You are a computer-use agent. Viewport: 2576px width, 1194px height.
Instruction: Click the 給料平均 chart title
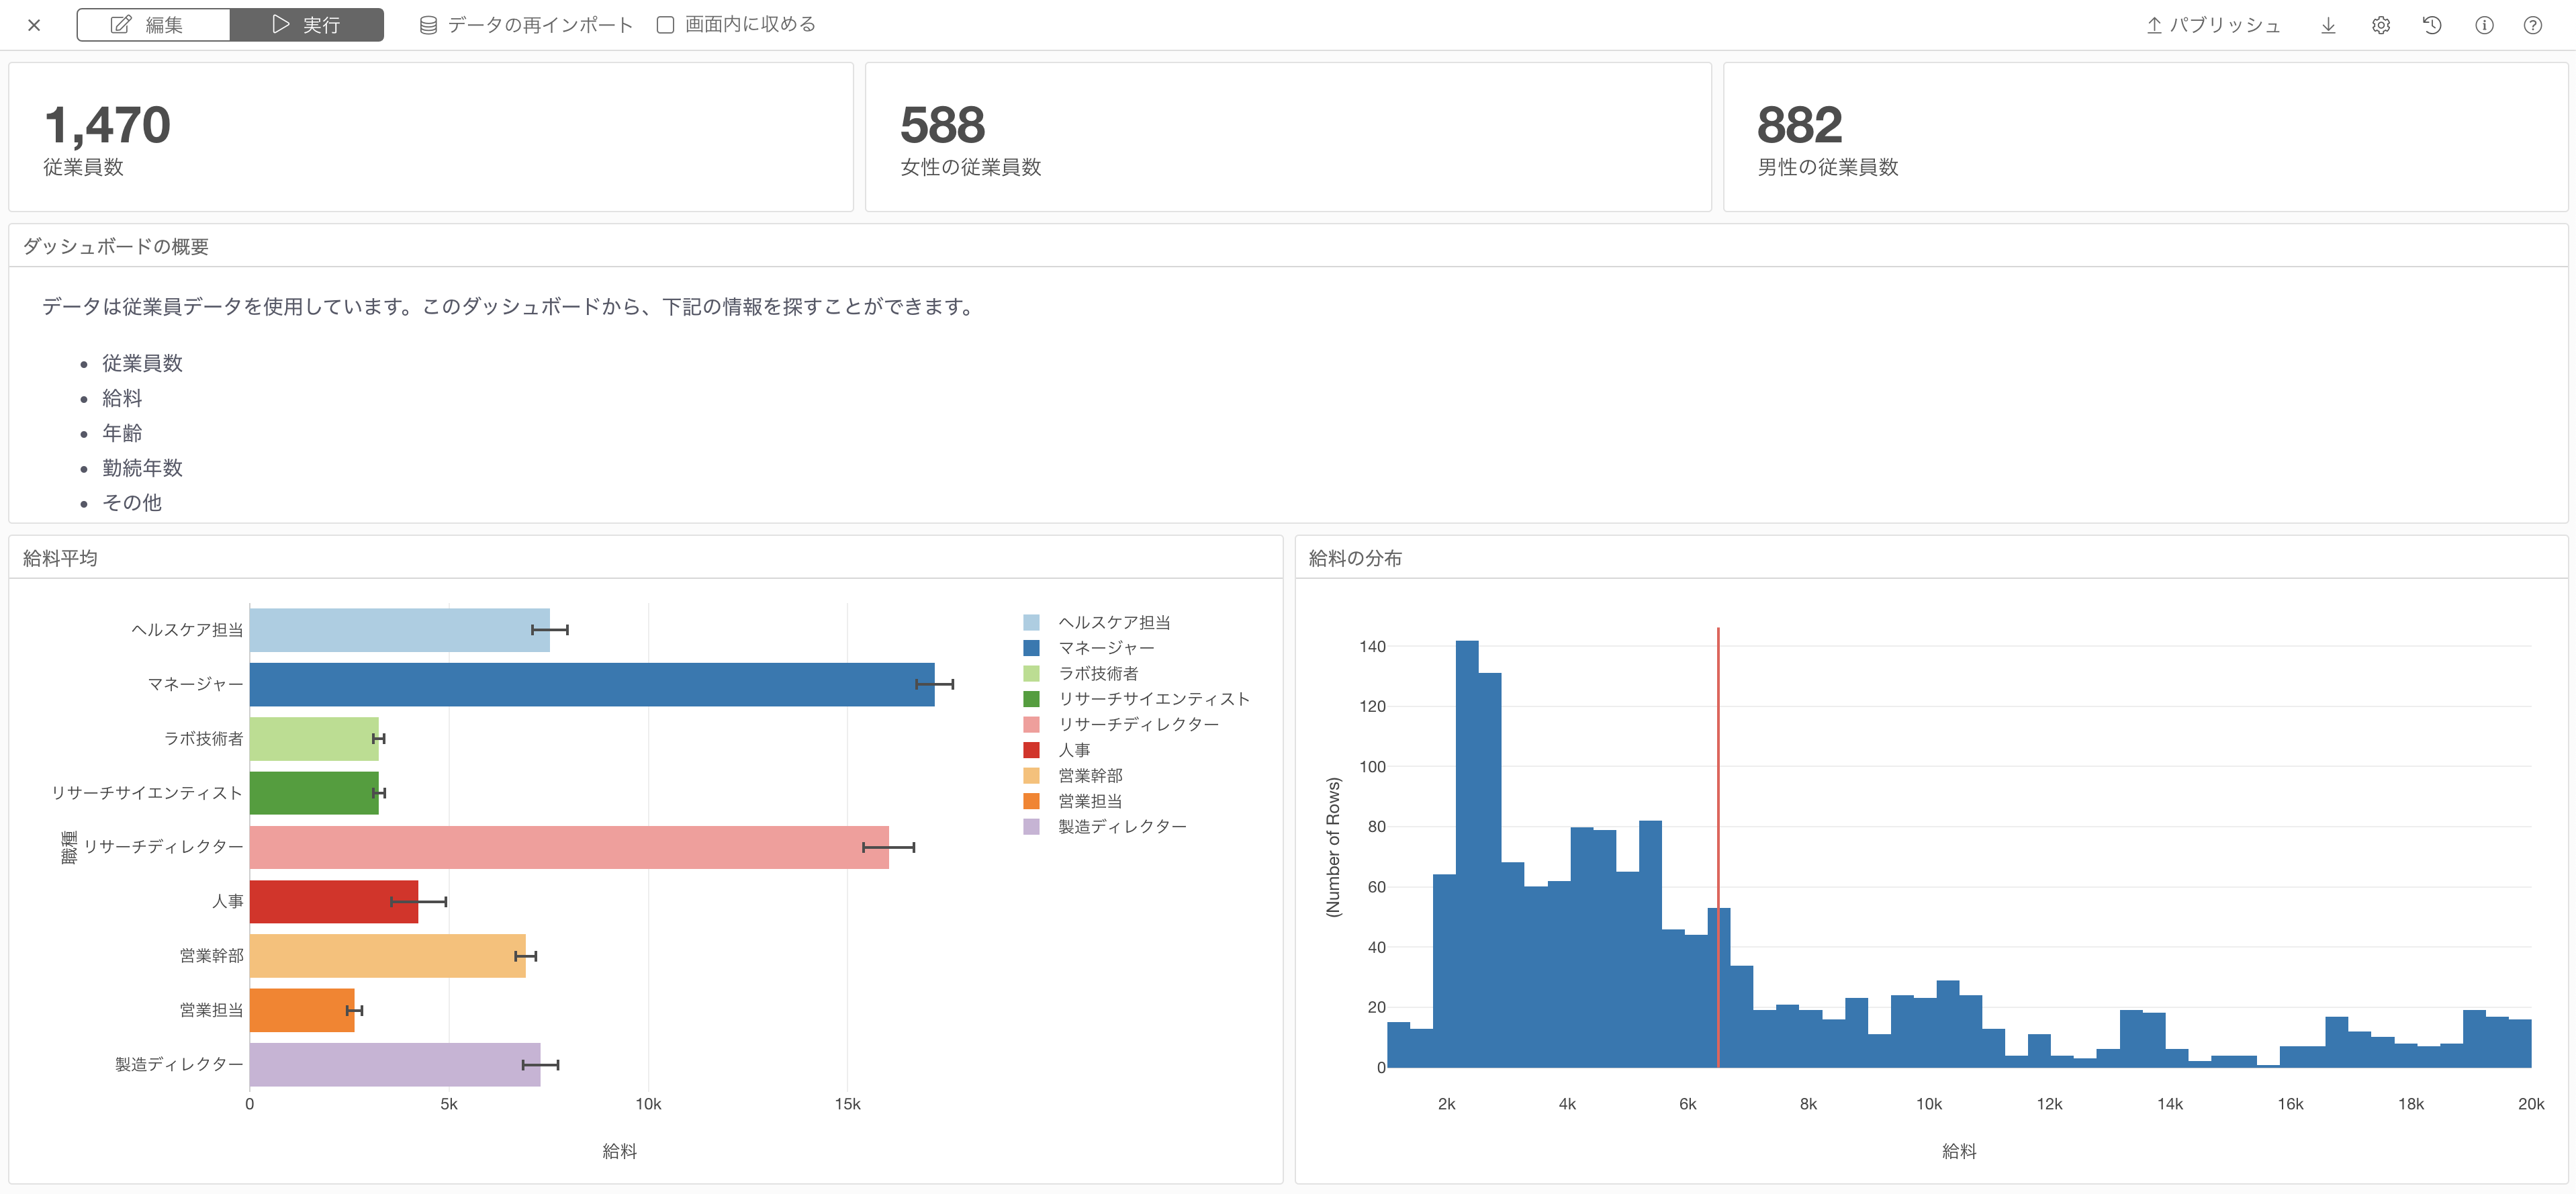coord(60,558)
